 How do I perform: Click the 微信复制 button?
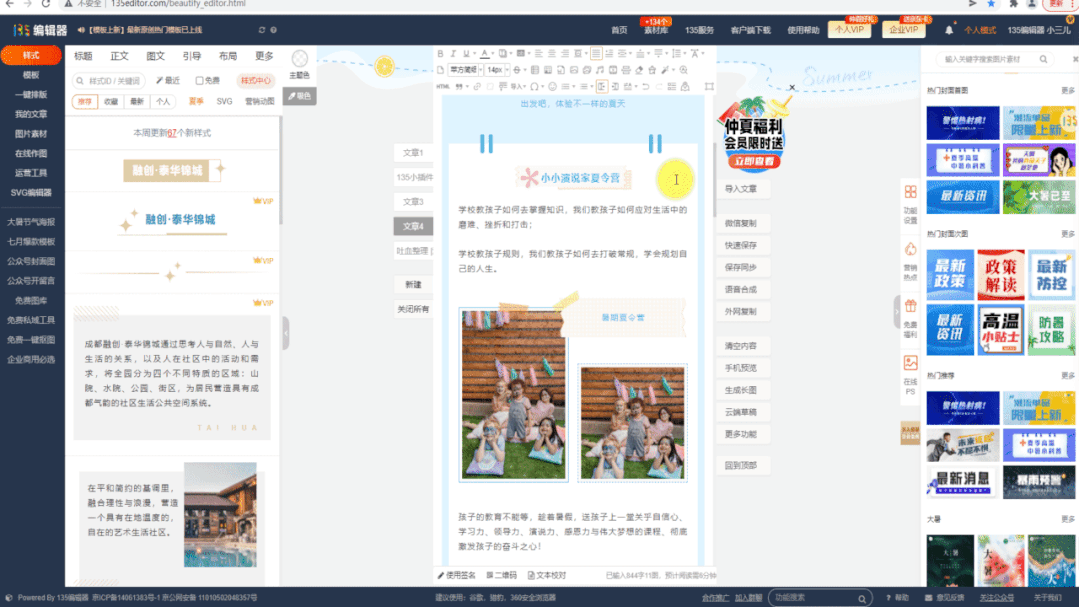tap(741, 223)
